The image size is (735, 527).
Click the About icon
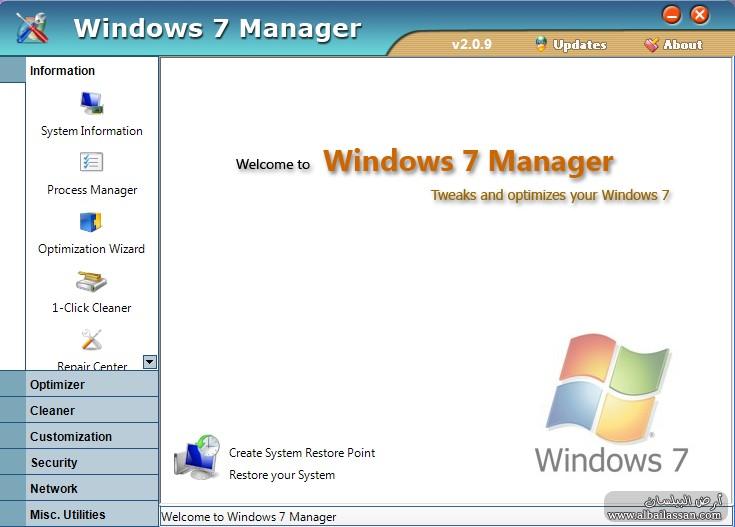coord(651,45)
